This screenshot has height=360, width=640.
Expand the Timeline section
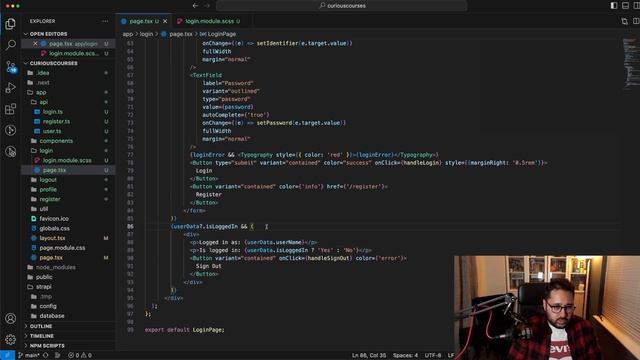(x=68, y=336)
